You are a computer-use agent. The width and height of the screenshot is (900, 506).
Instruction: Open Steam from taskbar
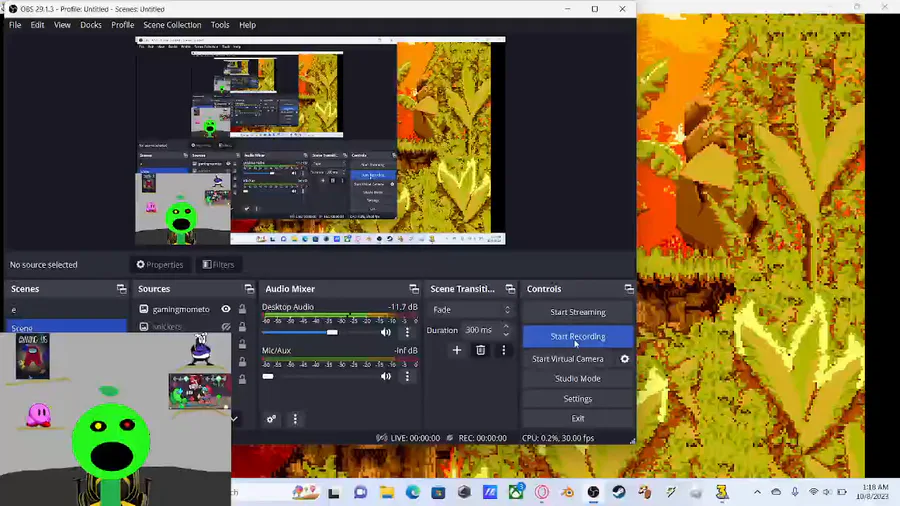point(619,492)
